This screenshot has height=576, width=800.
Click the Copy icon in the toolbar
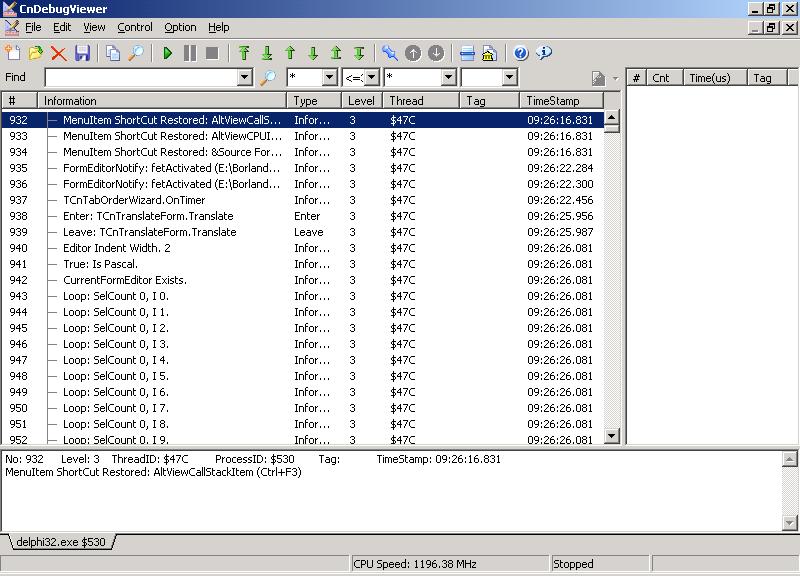pos(113,53)
